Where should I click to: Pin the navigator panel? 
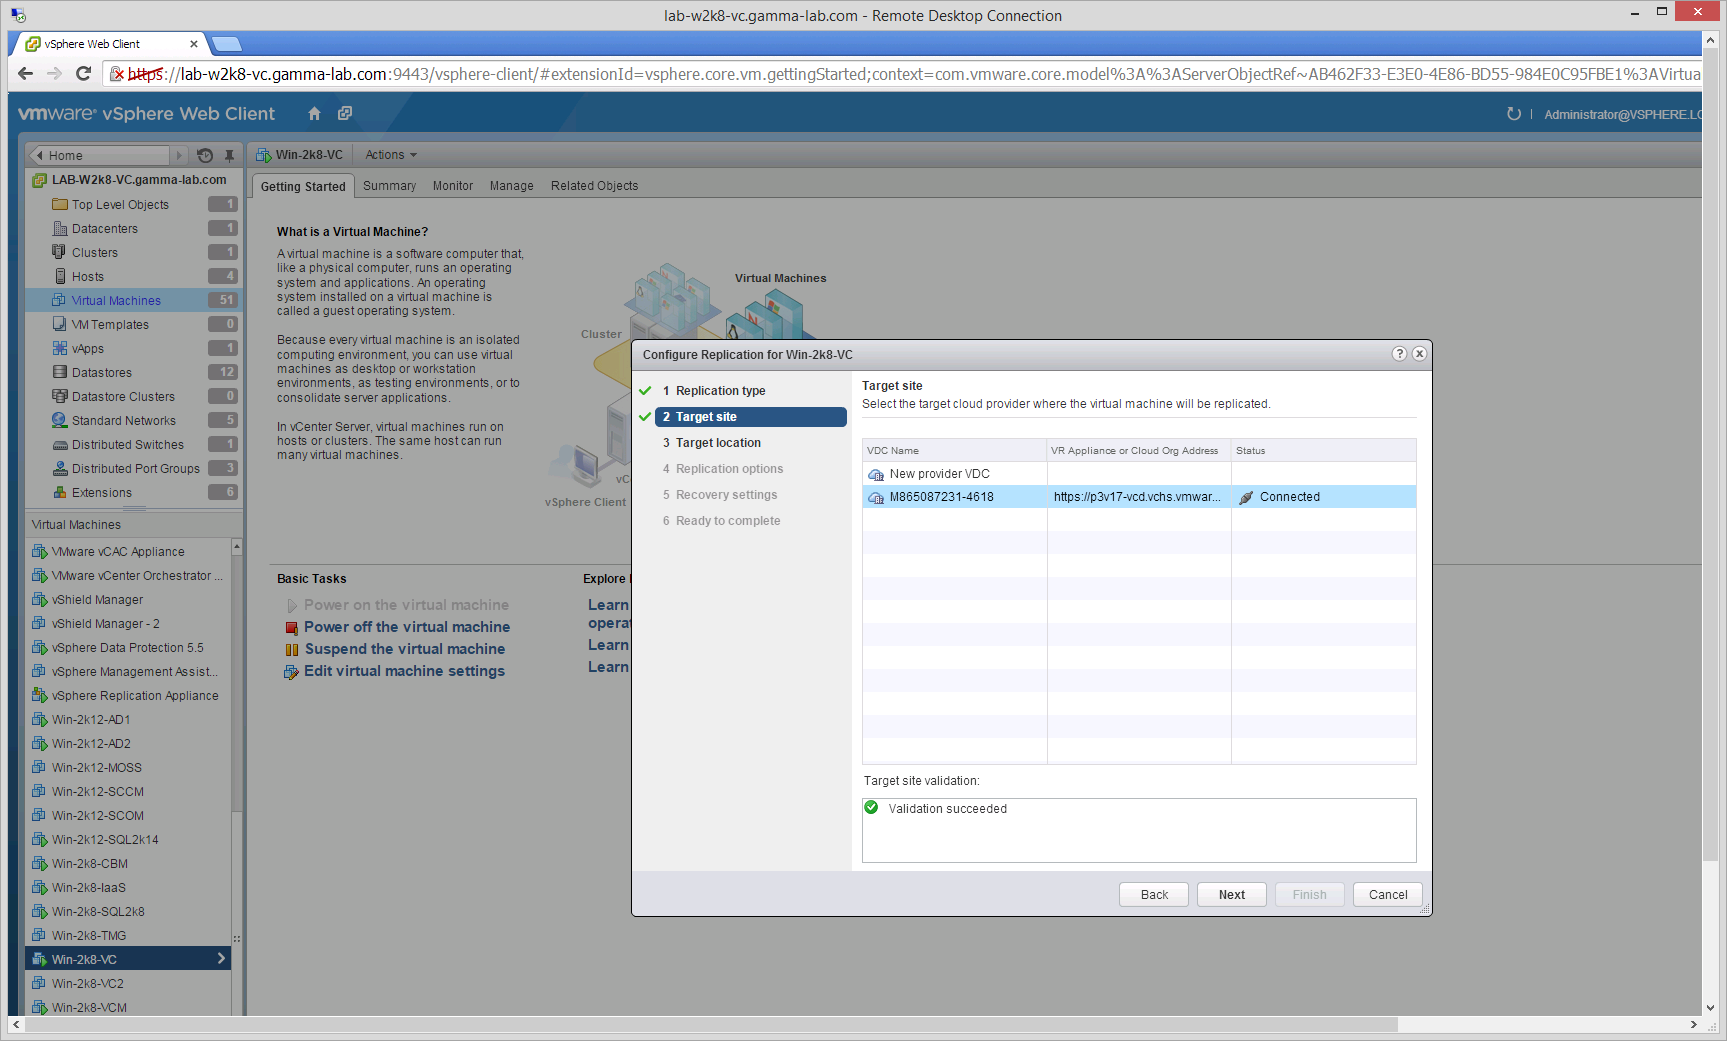click(229, 155)
